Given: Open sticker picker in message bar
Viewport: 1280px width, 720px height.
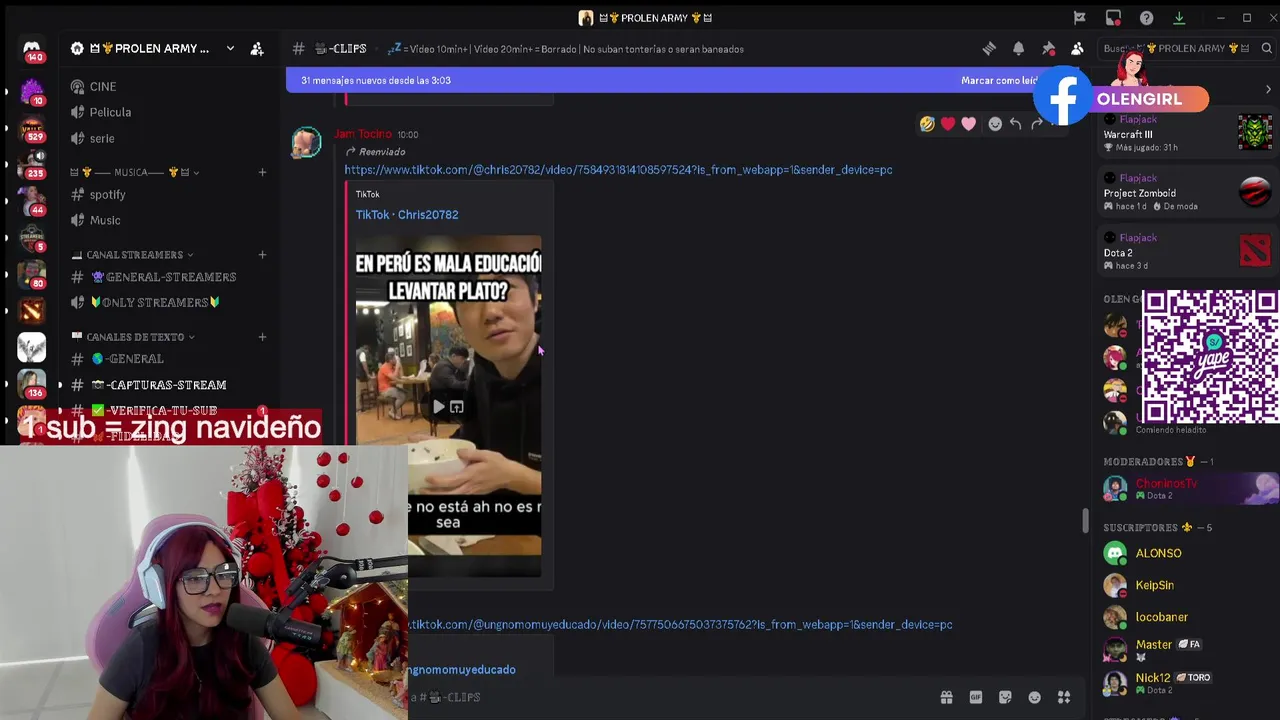Looking at the screenshot, I should coord(1005,697).
